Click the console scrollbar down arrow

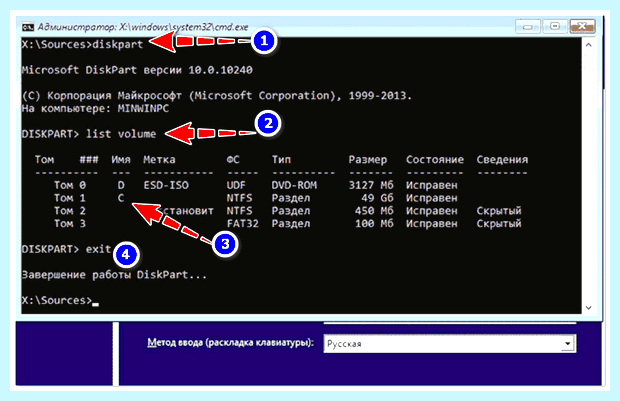[588, 307]
